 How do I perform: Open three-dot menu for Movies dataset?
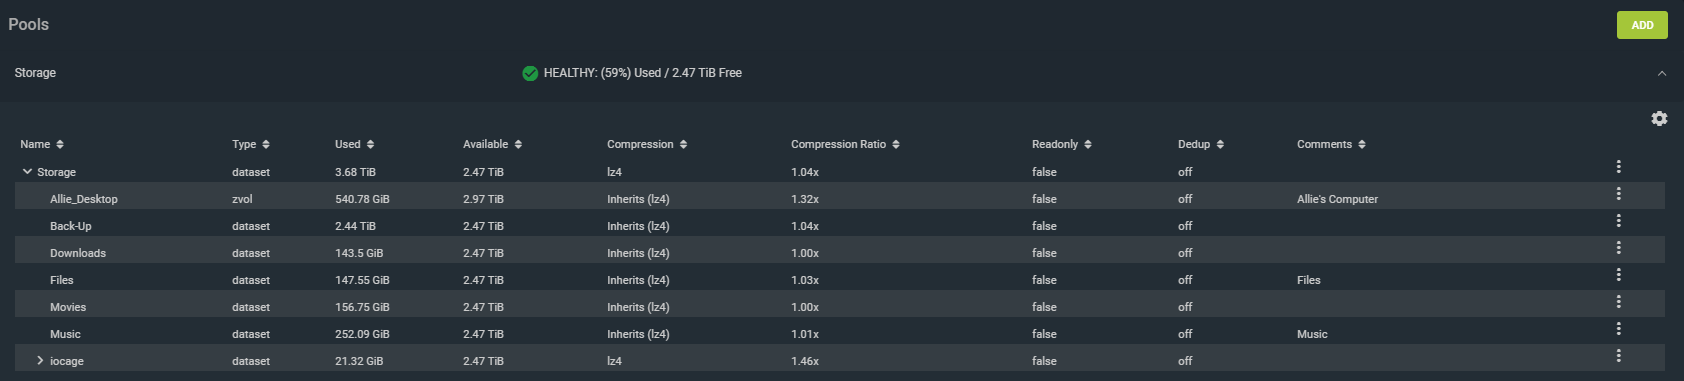[x=1618, y=302]
